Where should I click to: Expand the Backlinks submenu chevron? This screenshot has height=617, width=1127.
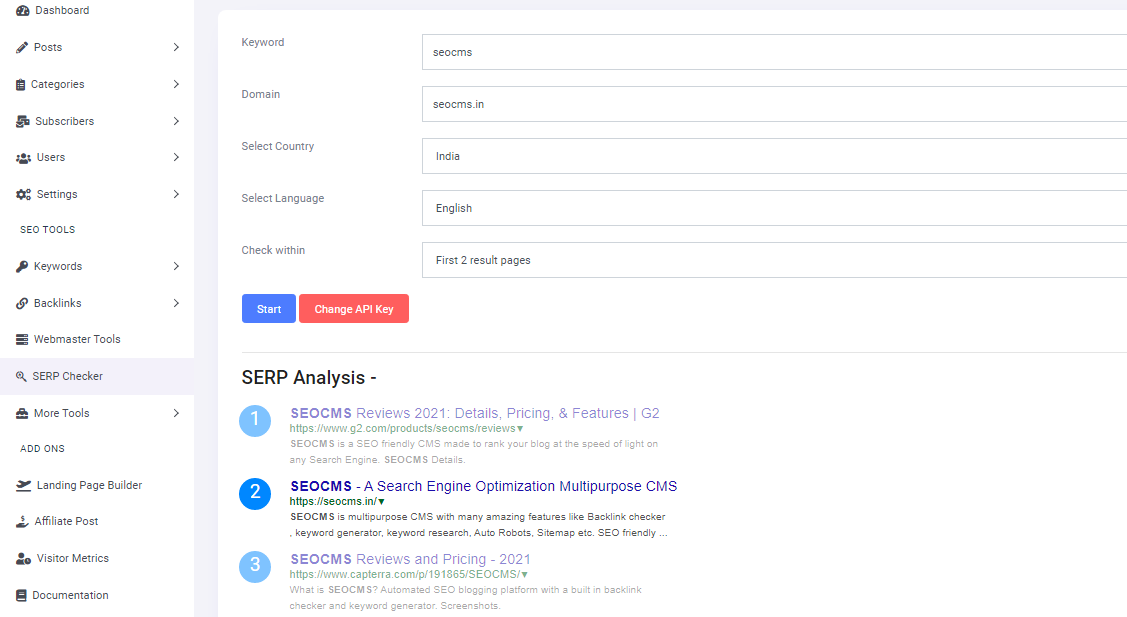pos(176,303)
